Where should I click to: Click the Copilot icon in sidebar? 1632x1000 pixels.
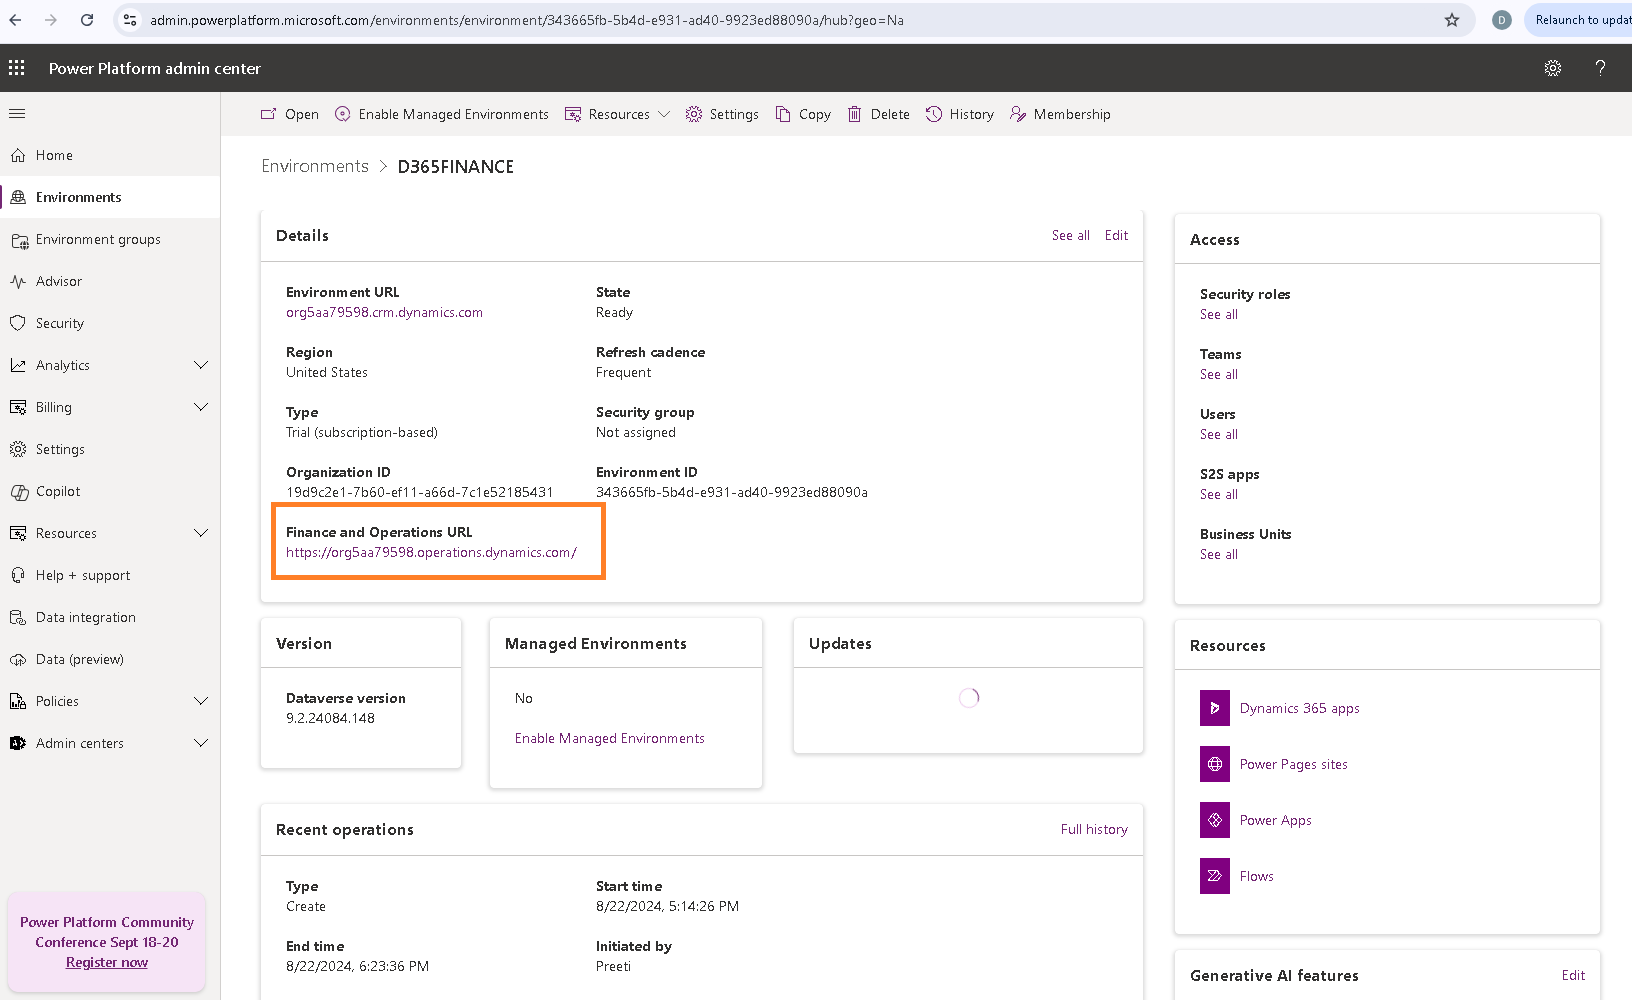tap(19, 492)
